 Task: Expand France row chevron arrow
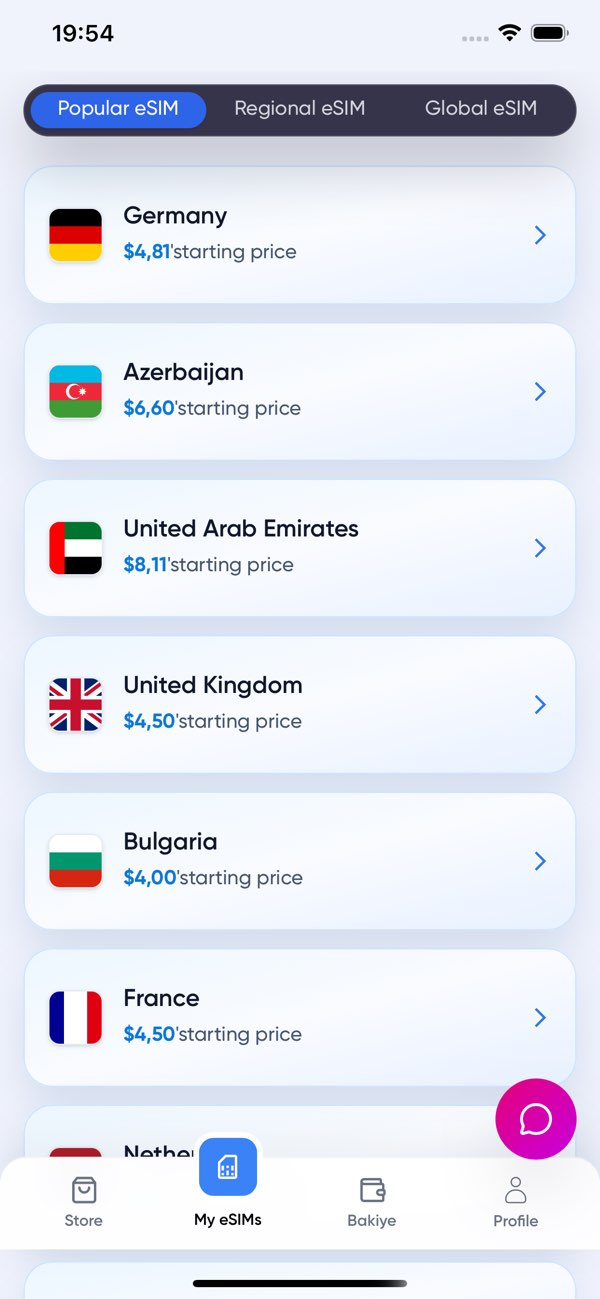tap(540, 1018)
